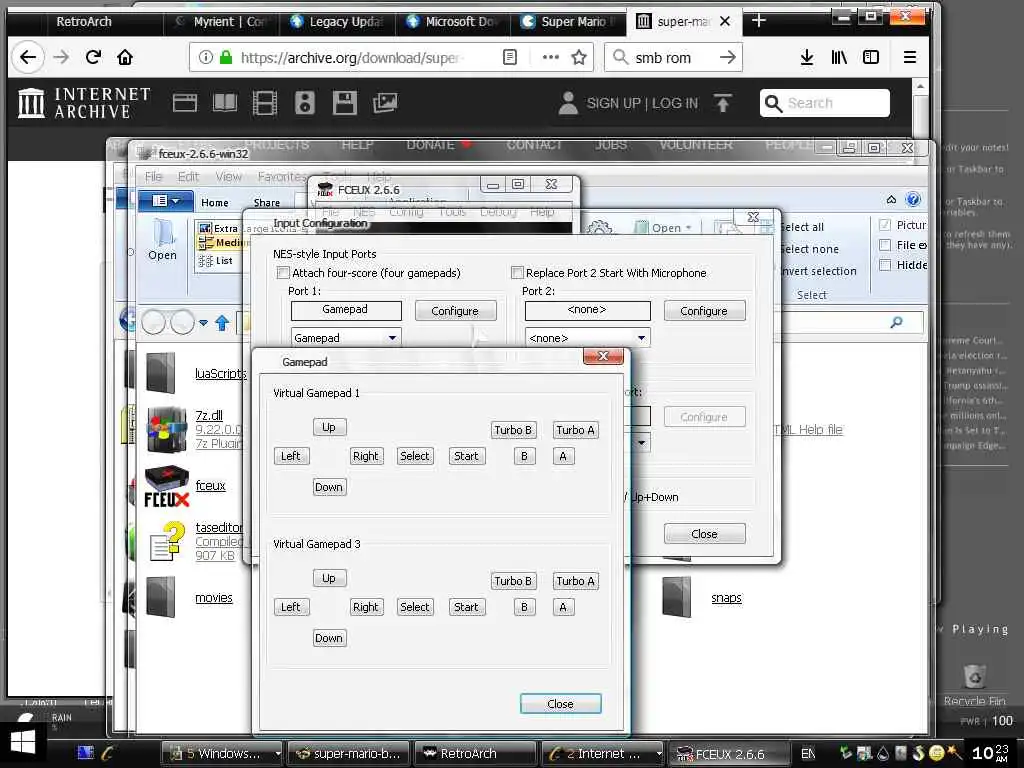Open the Windows Start button

click(x=23, y=742)
